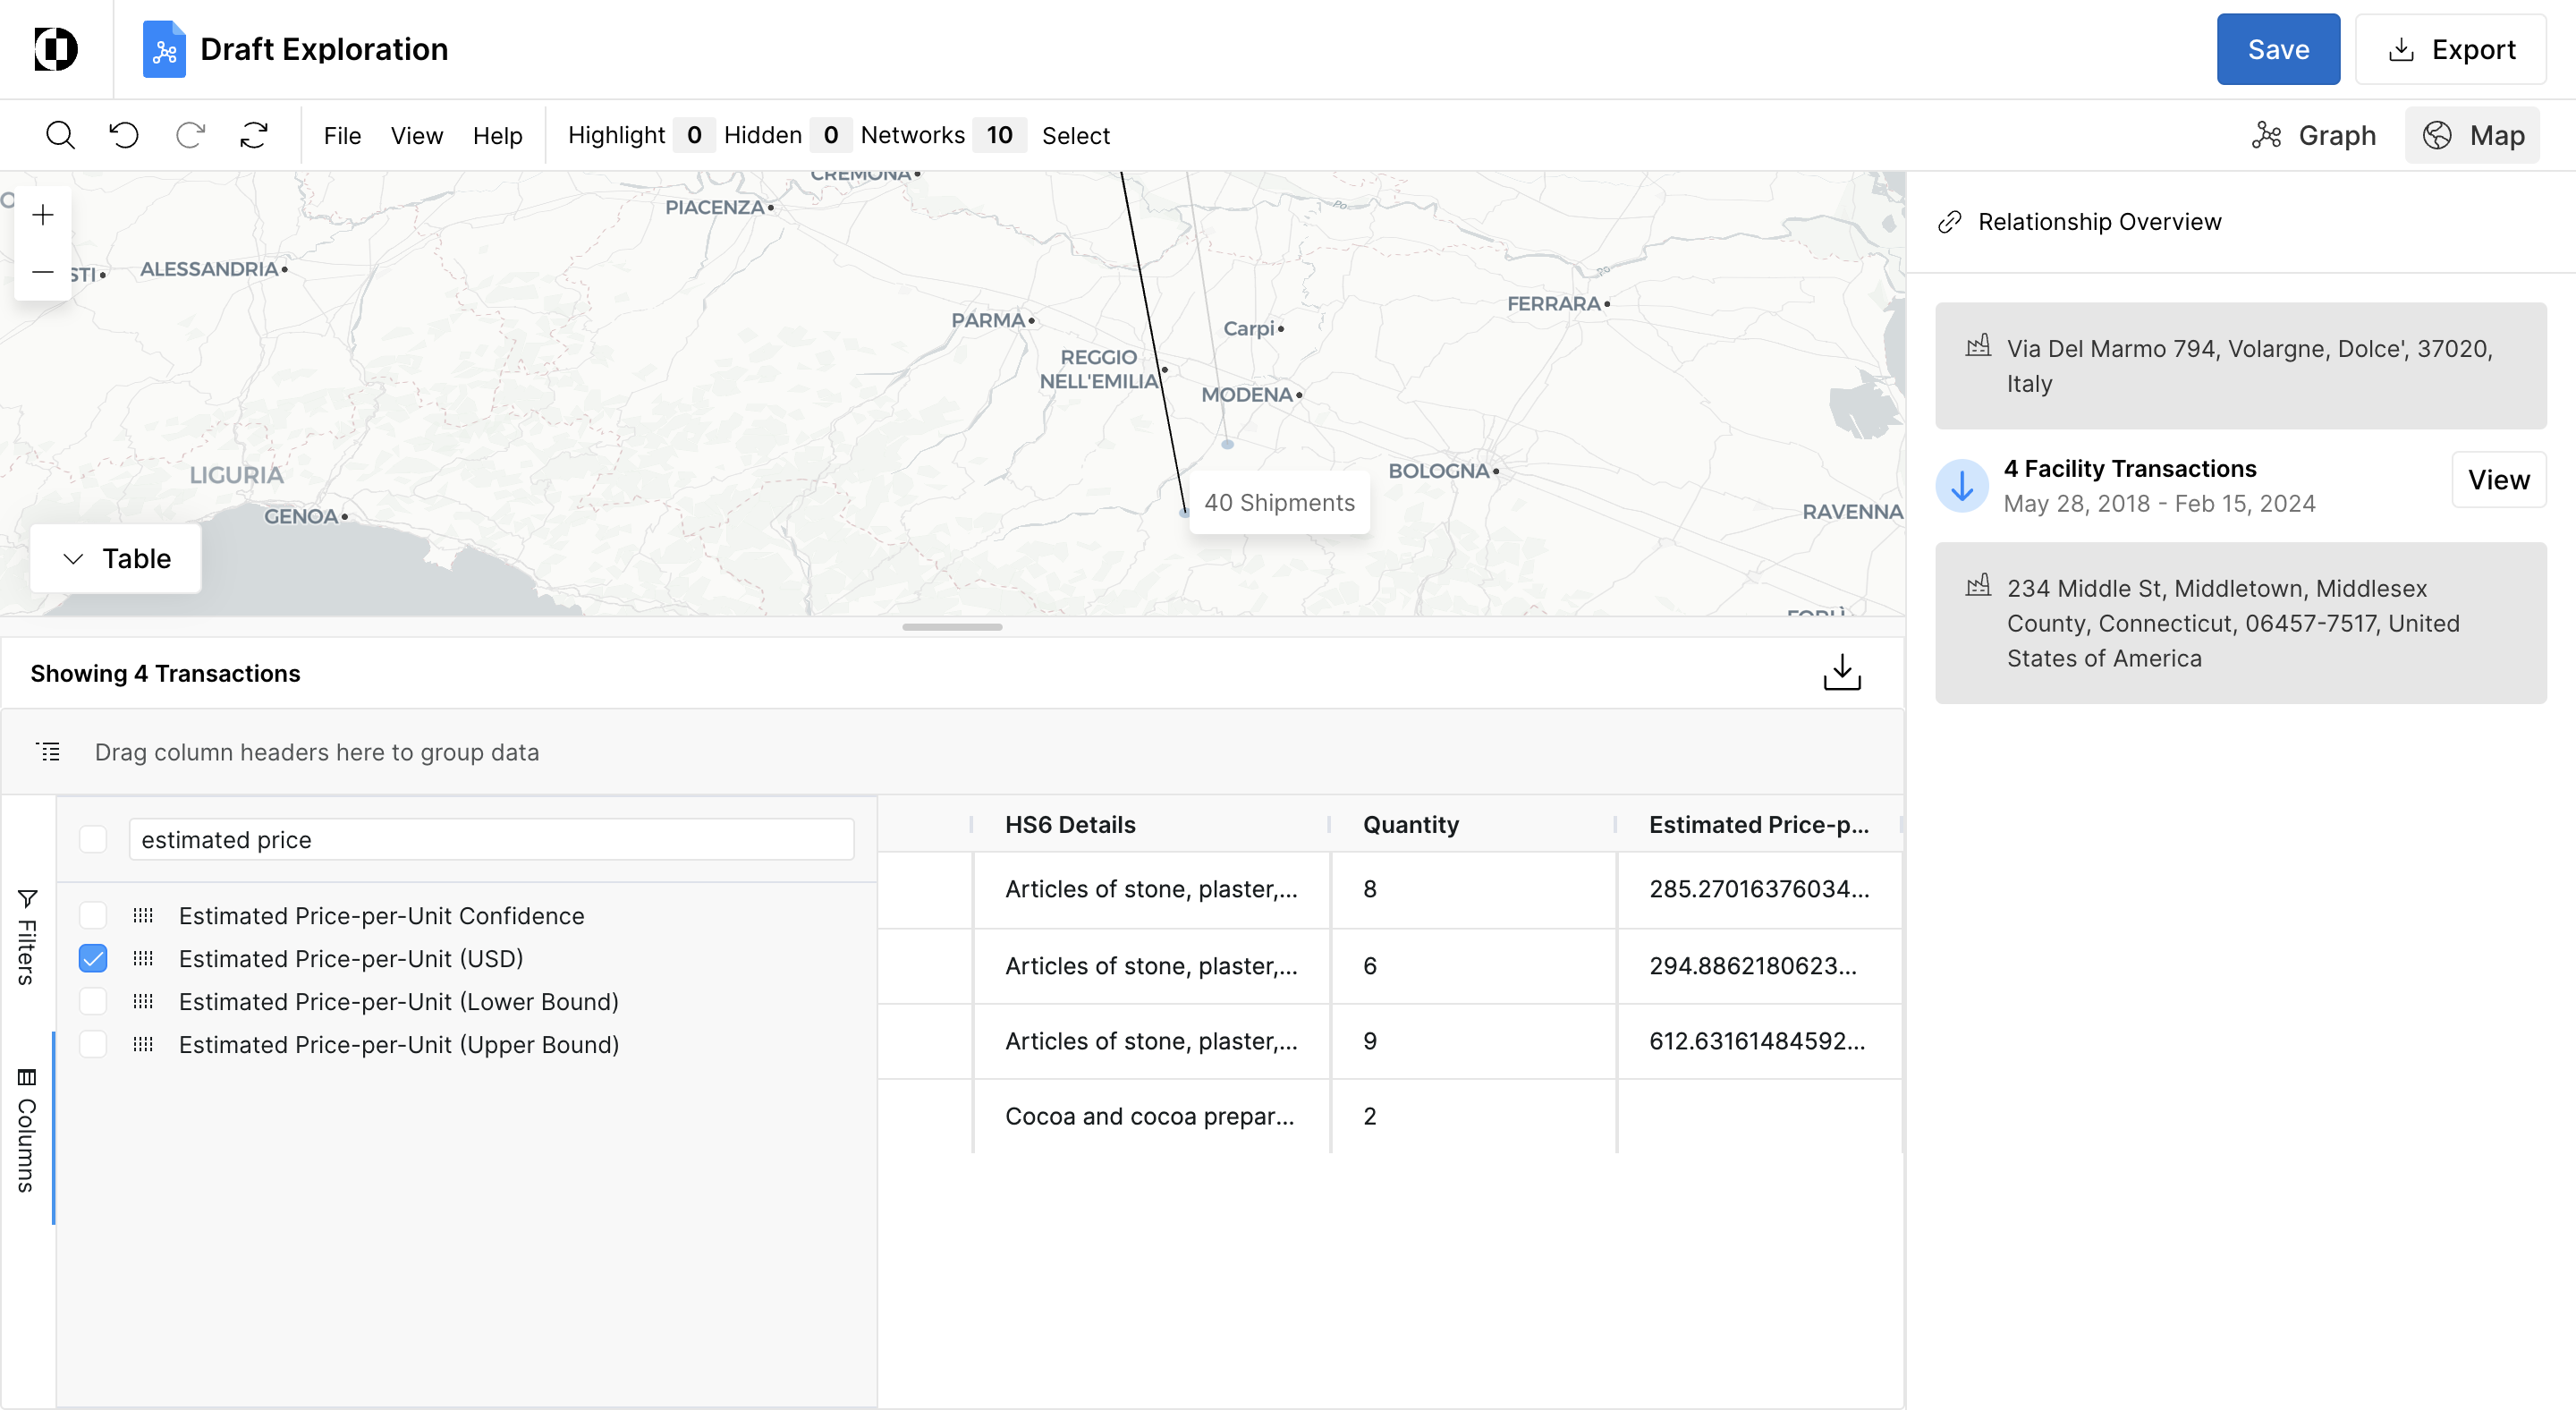Collapse the Columns side panel
The image size is (2576, 1410).
point(27,1130)
